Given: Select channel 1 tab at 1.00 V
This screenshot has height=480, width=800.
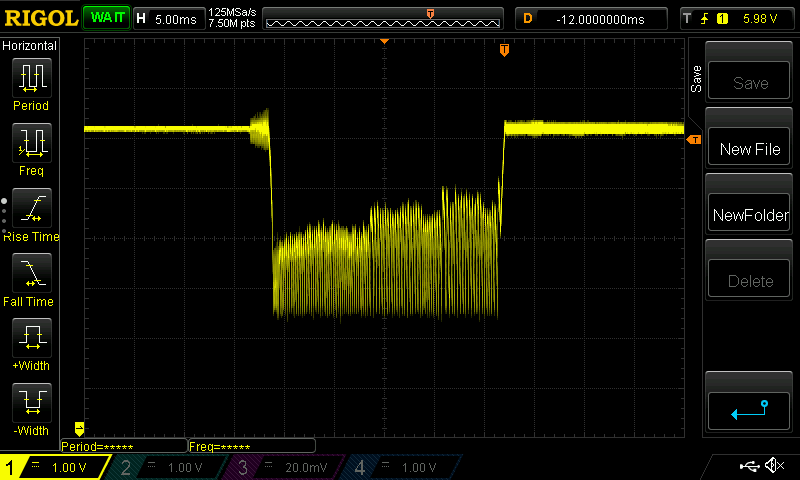Looking at the screenshot, I should [55, 467].
